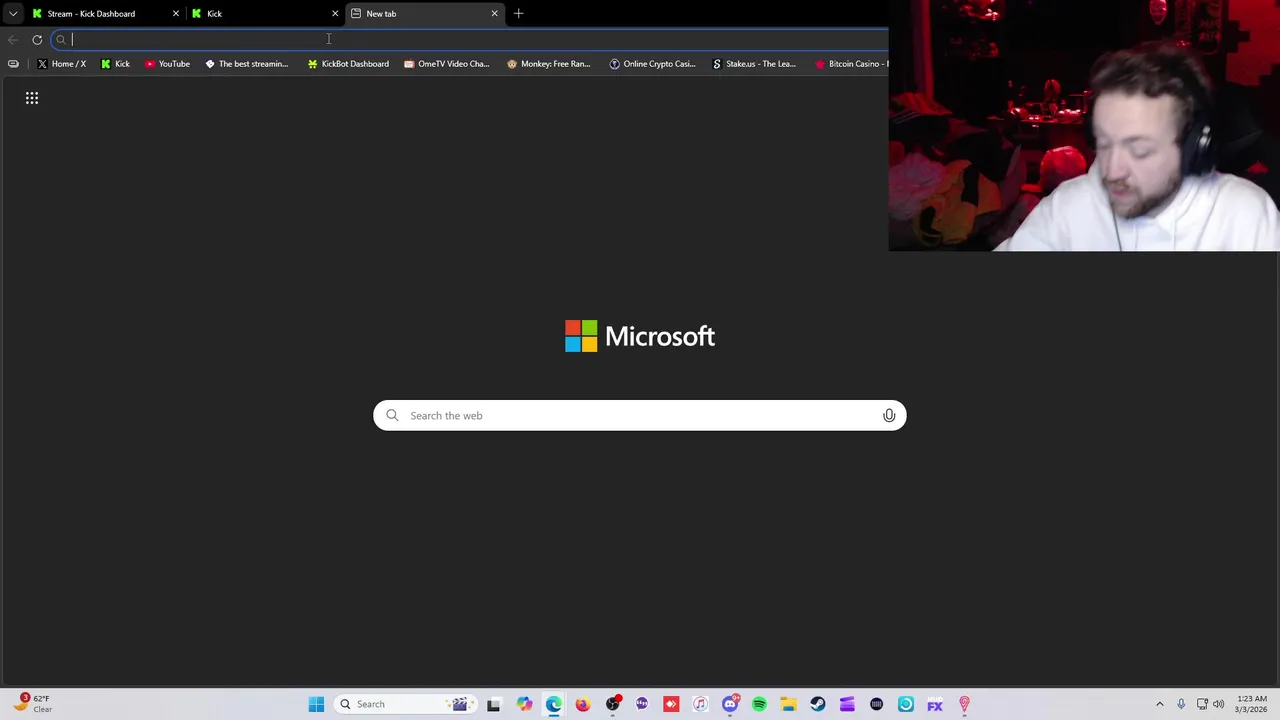Open volume control in the system tray
This screenshot has height=720, width=1280.
(x=1219, y=704)
